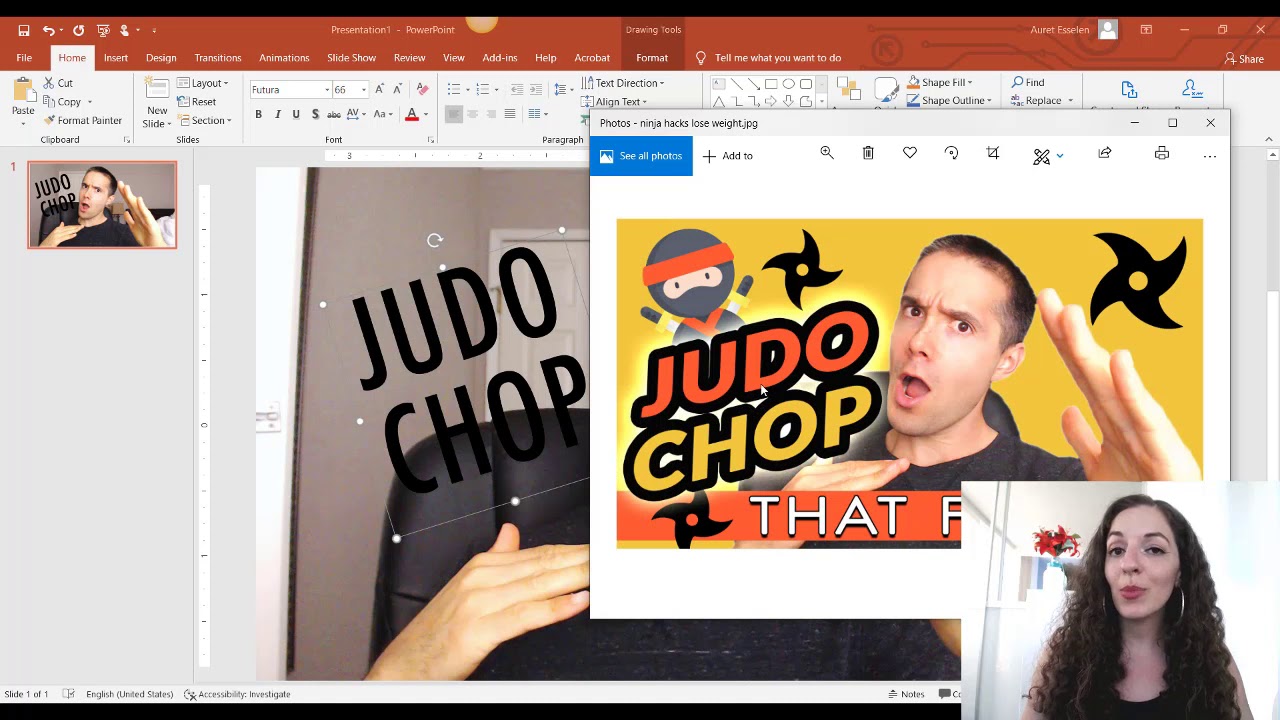Open the Shape Fill dropdown
1280x720 pixels.
(x=939, y=82)
